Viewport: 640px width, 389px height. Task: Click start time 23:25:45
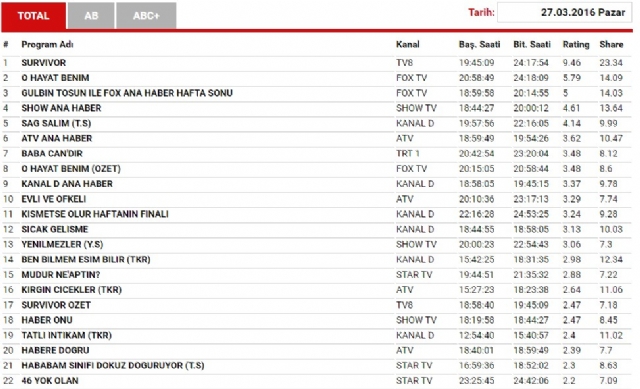pos(476,380)
